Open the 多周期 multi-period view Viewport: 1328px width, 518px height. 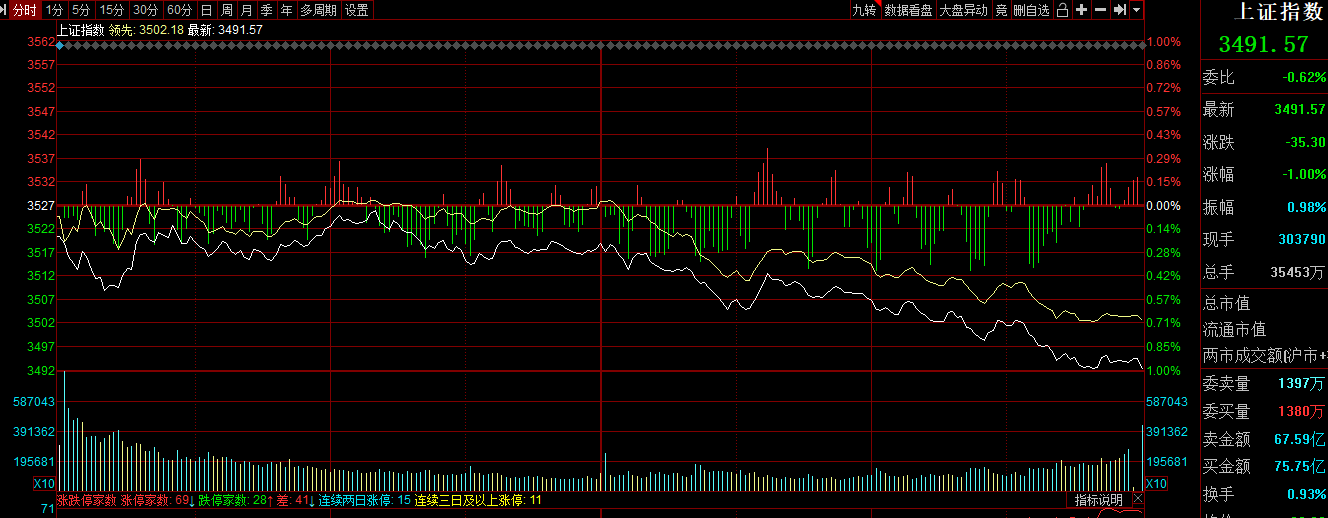318,10
